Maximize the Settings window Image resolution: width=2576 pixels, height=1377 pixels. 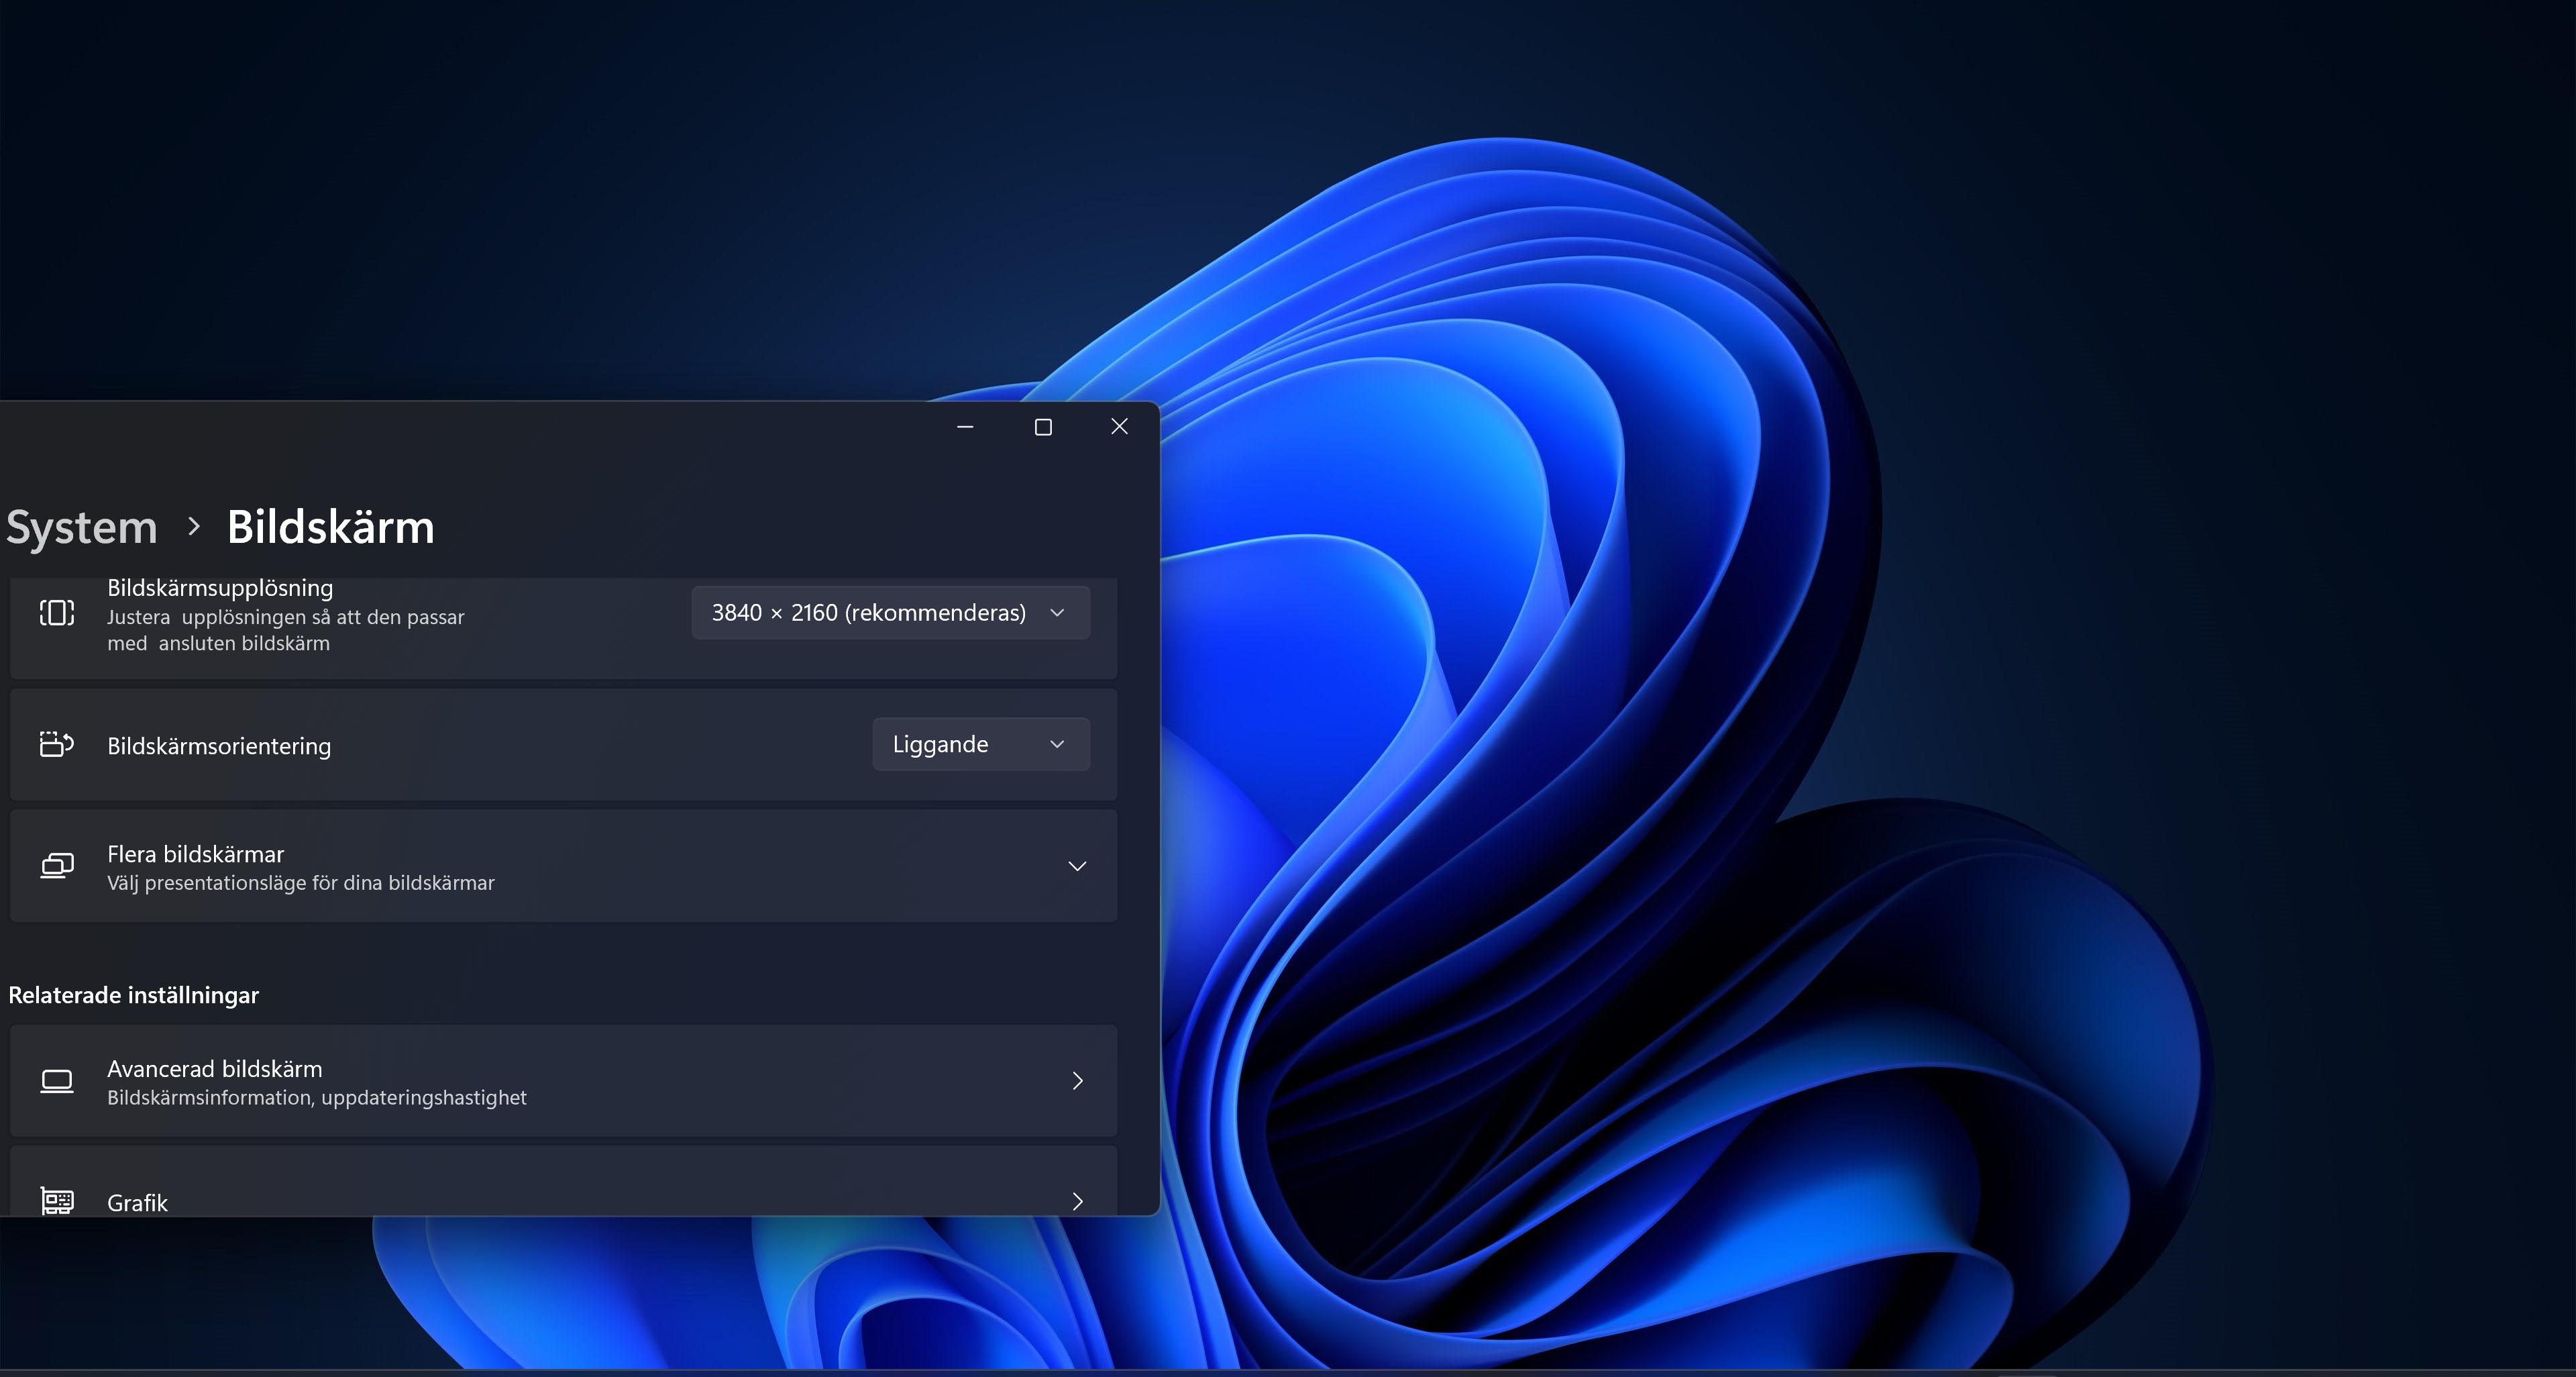(x=1043, y=427)
